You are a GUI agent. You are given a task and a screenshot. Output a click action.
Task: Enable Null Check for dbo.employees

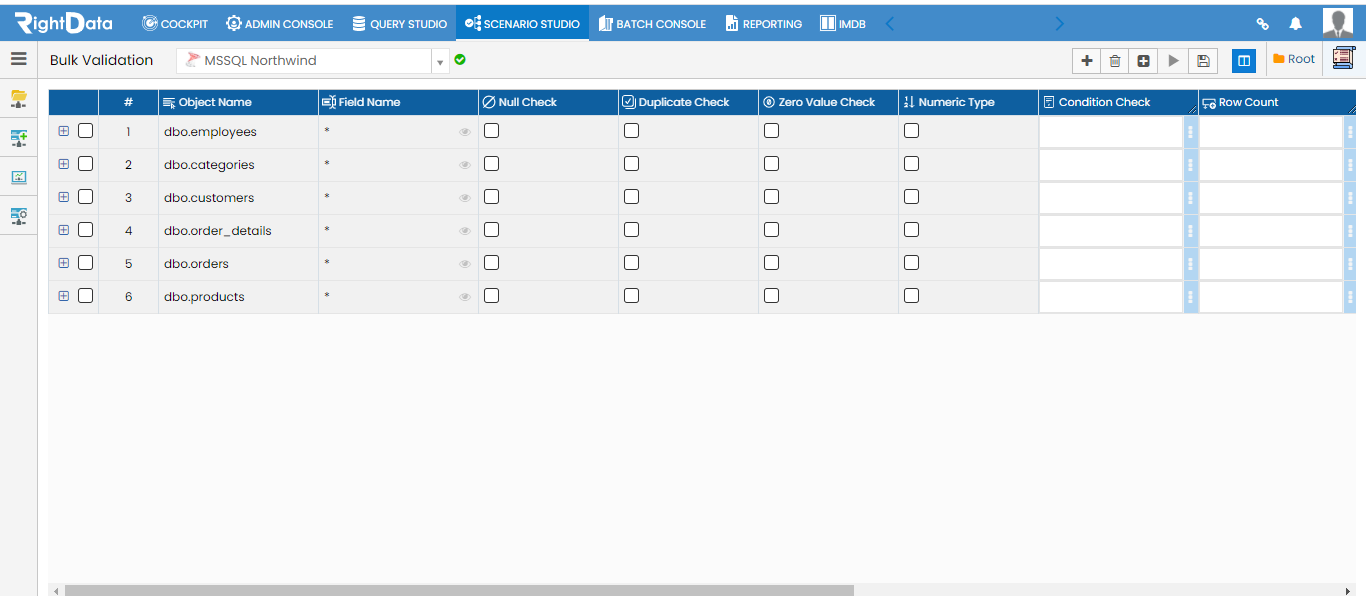pos(491,130)
